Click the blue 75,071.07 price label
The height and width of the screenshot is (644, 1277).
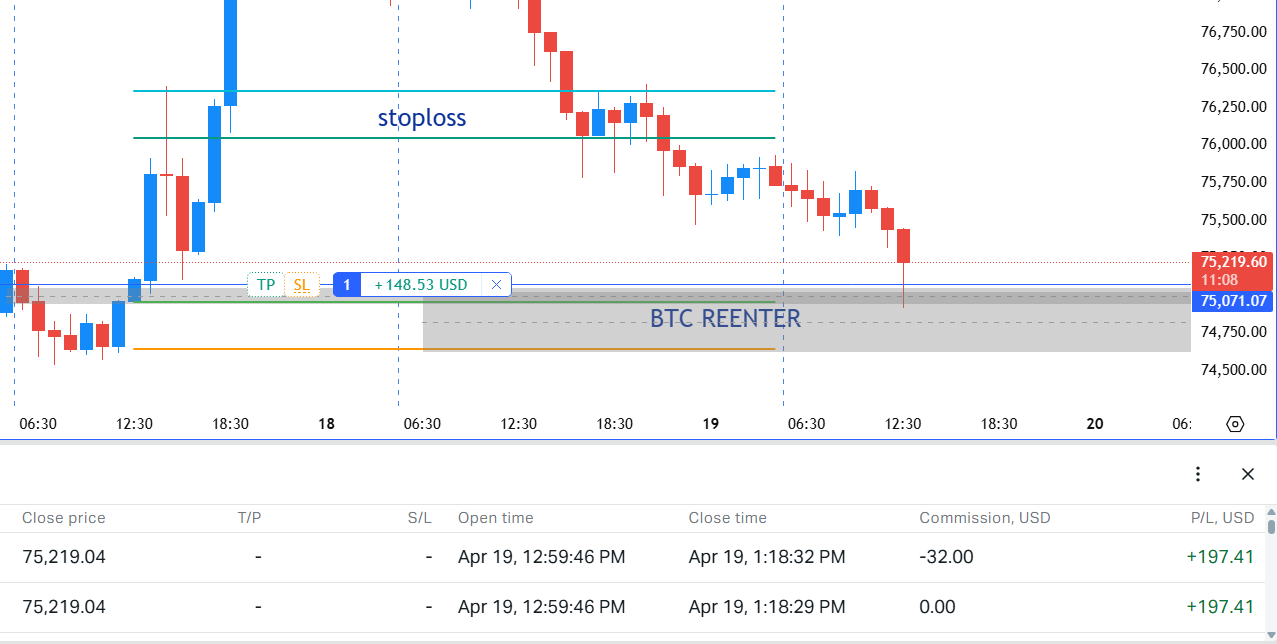click(1233, 301)
